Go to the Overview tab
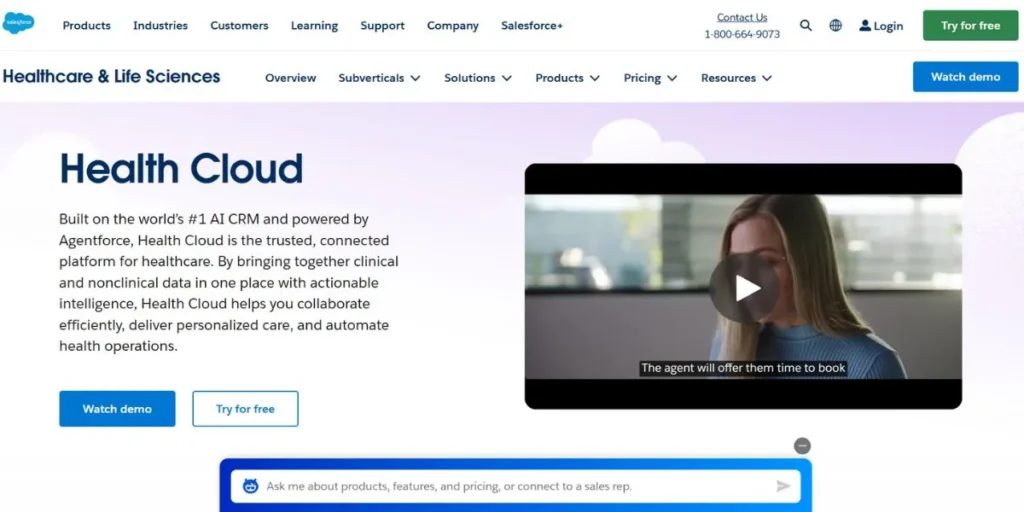 (x=291, y=78)
